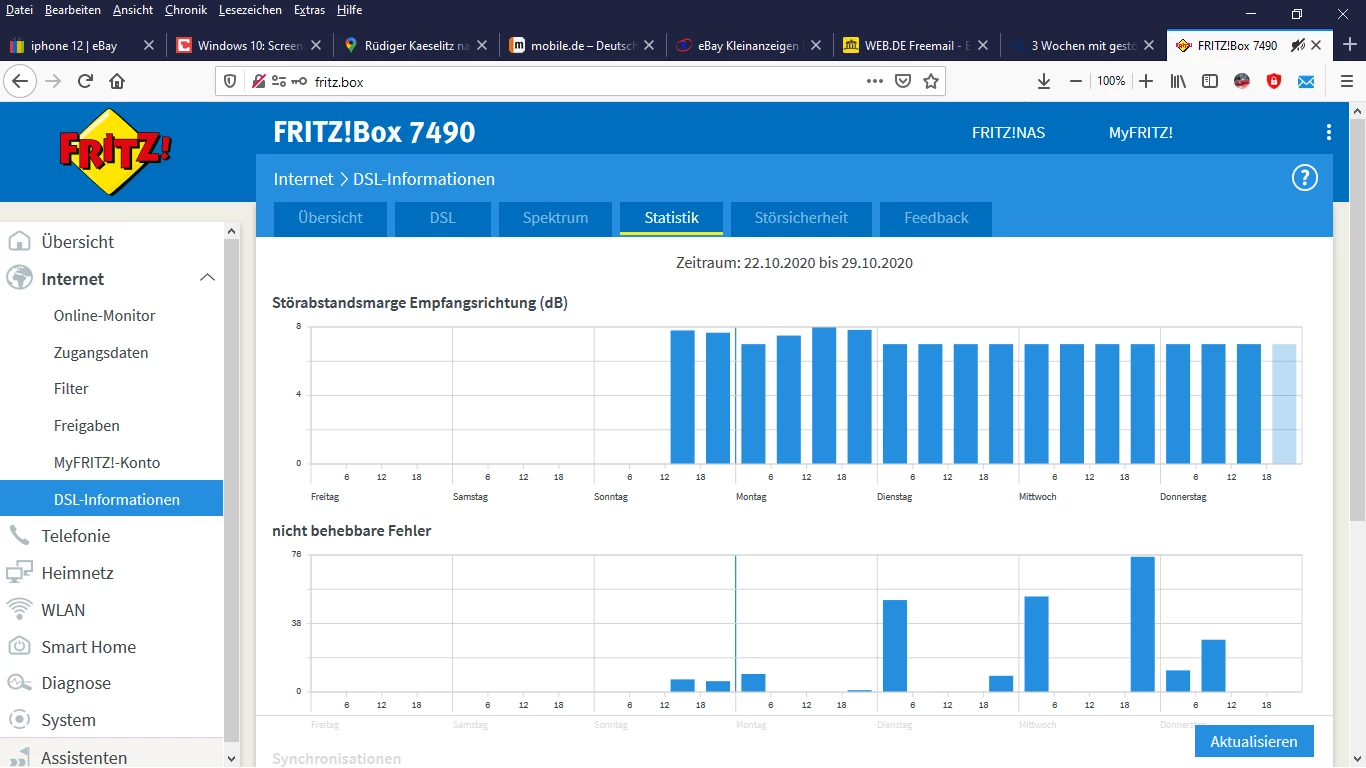This screenshot has width=1366, height=768.
Task: Follow the MyFRITZ! link in header
Action: point(1140,132)
